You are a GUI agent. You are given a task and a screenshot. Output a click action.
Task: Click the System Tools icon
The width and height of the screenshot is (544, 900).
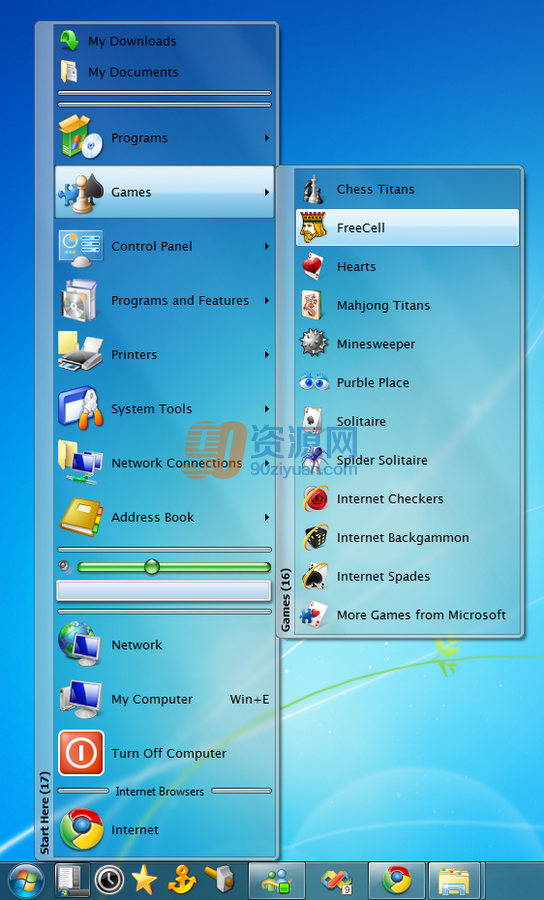click(81, 408)
